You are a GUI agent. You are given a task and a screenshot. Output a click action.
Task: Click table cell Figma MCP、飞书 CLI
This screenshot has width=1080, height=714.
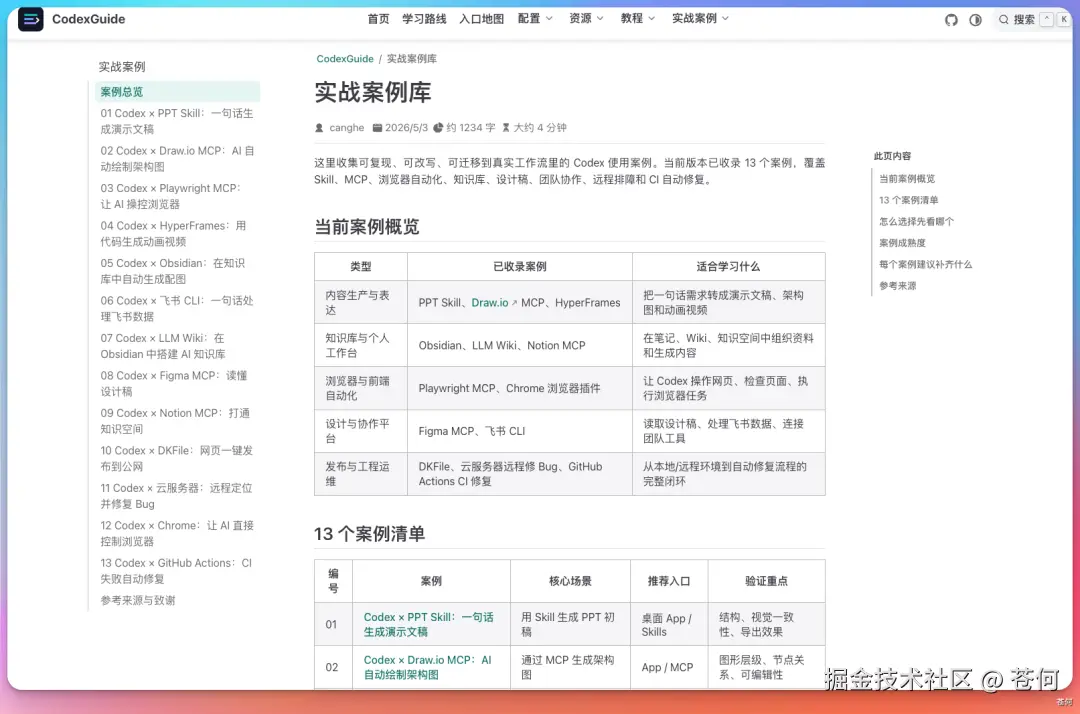[520, 431]
